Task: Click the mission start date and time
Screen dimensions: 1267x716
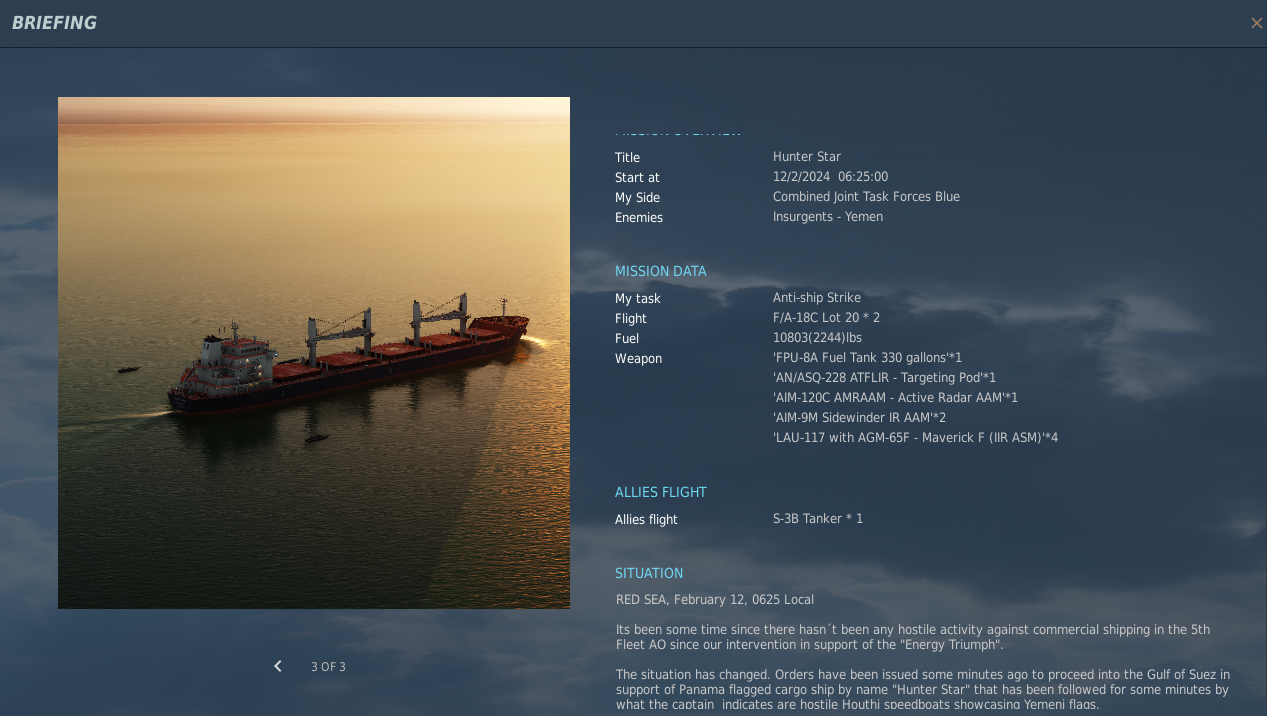Action: 830,177
